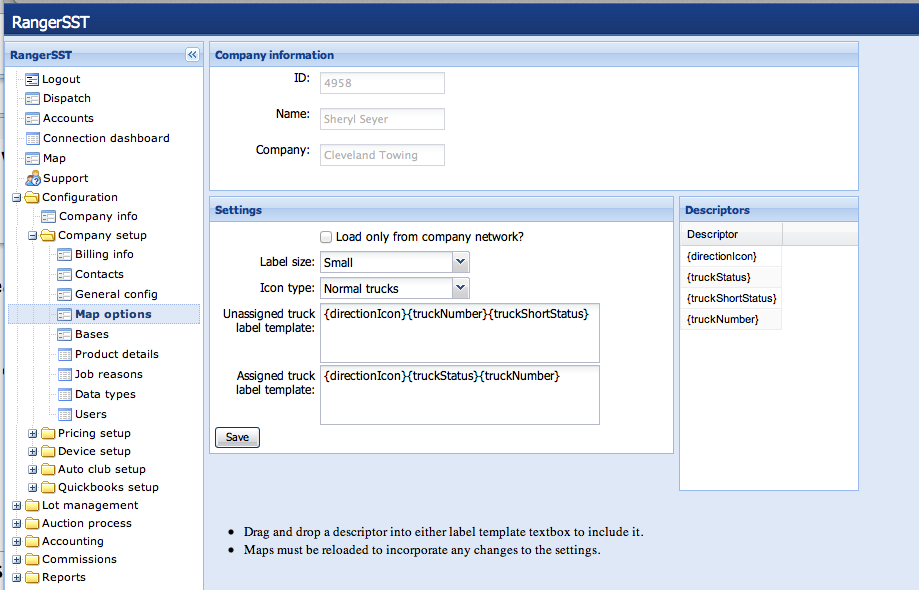This screenshot has width=919, height=590.
Task: Click the Billing info page icon
Action: (65, 254)
